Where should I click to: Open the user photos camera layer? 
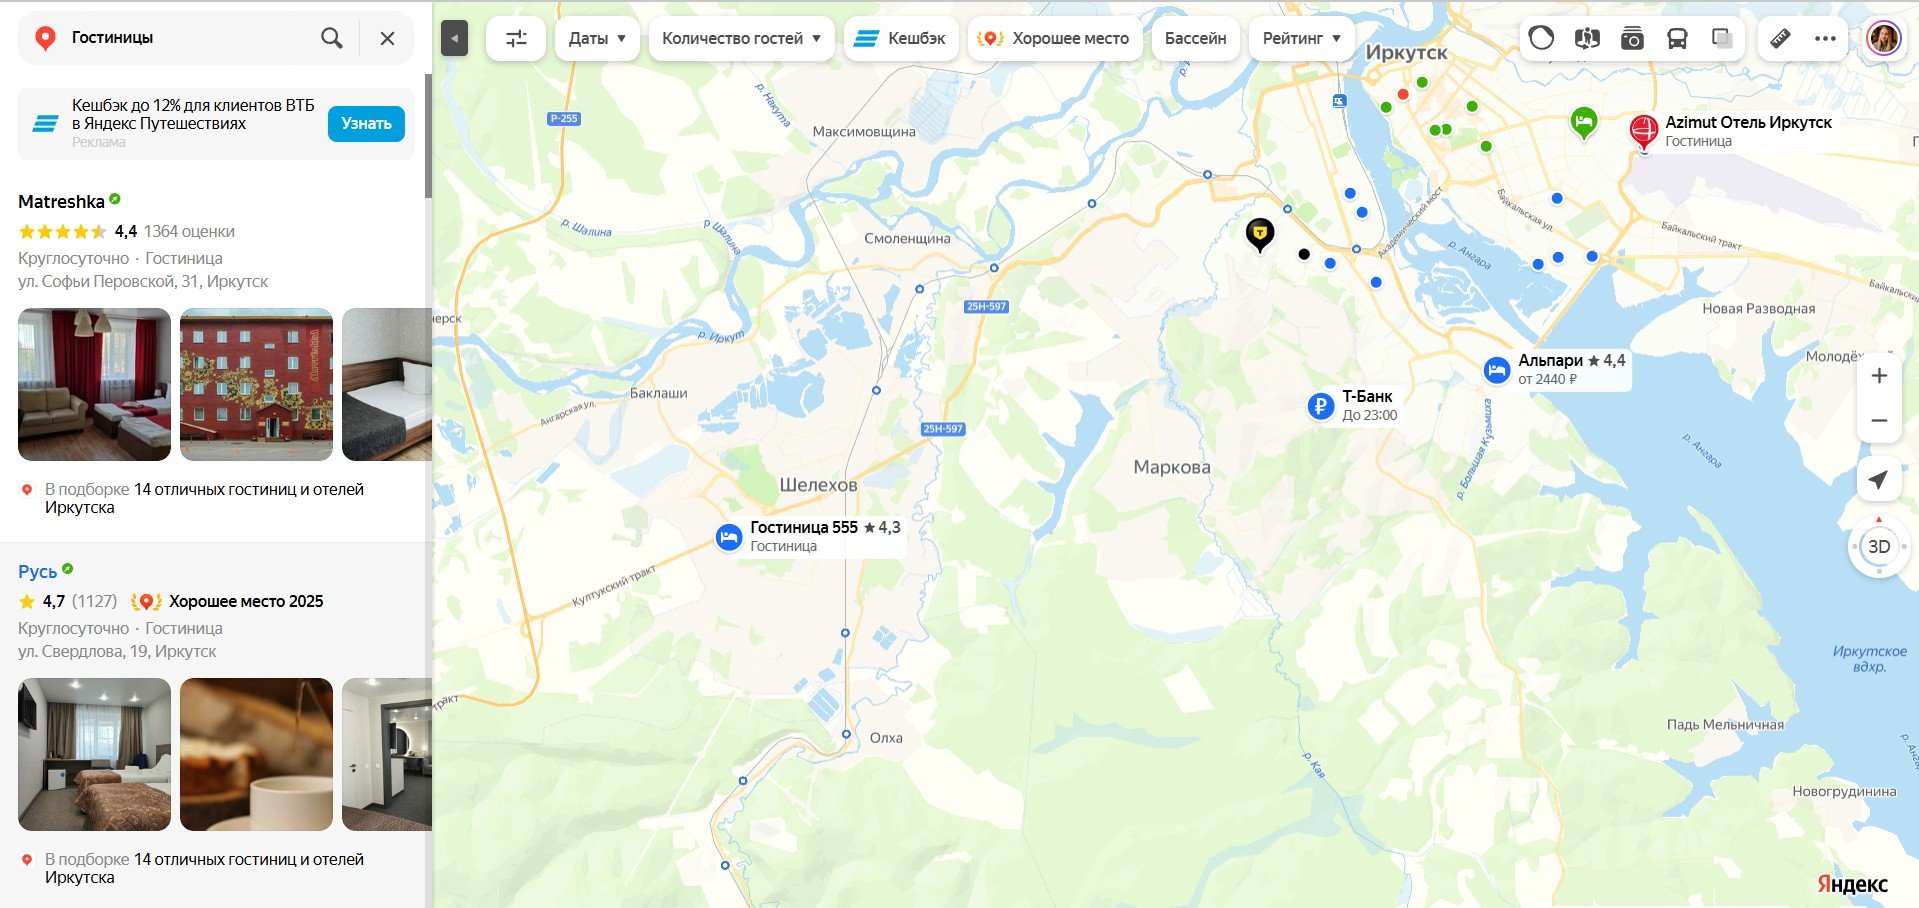click(x=1632, y=39)
